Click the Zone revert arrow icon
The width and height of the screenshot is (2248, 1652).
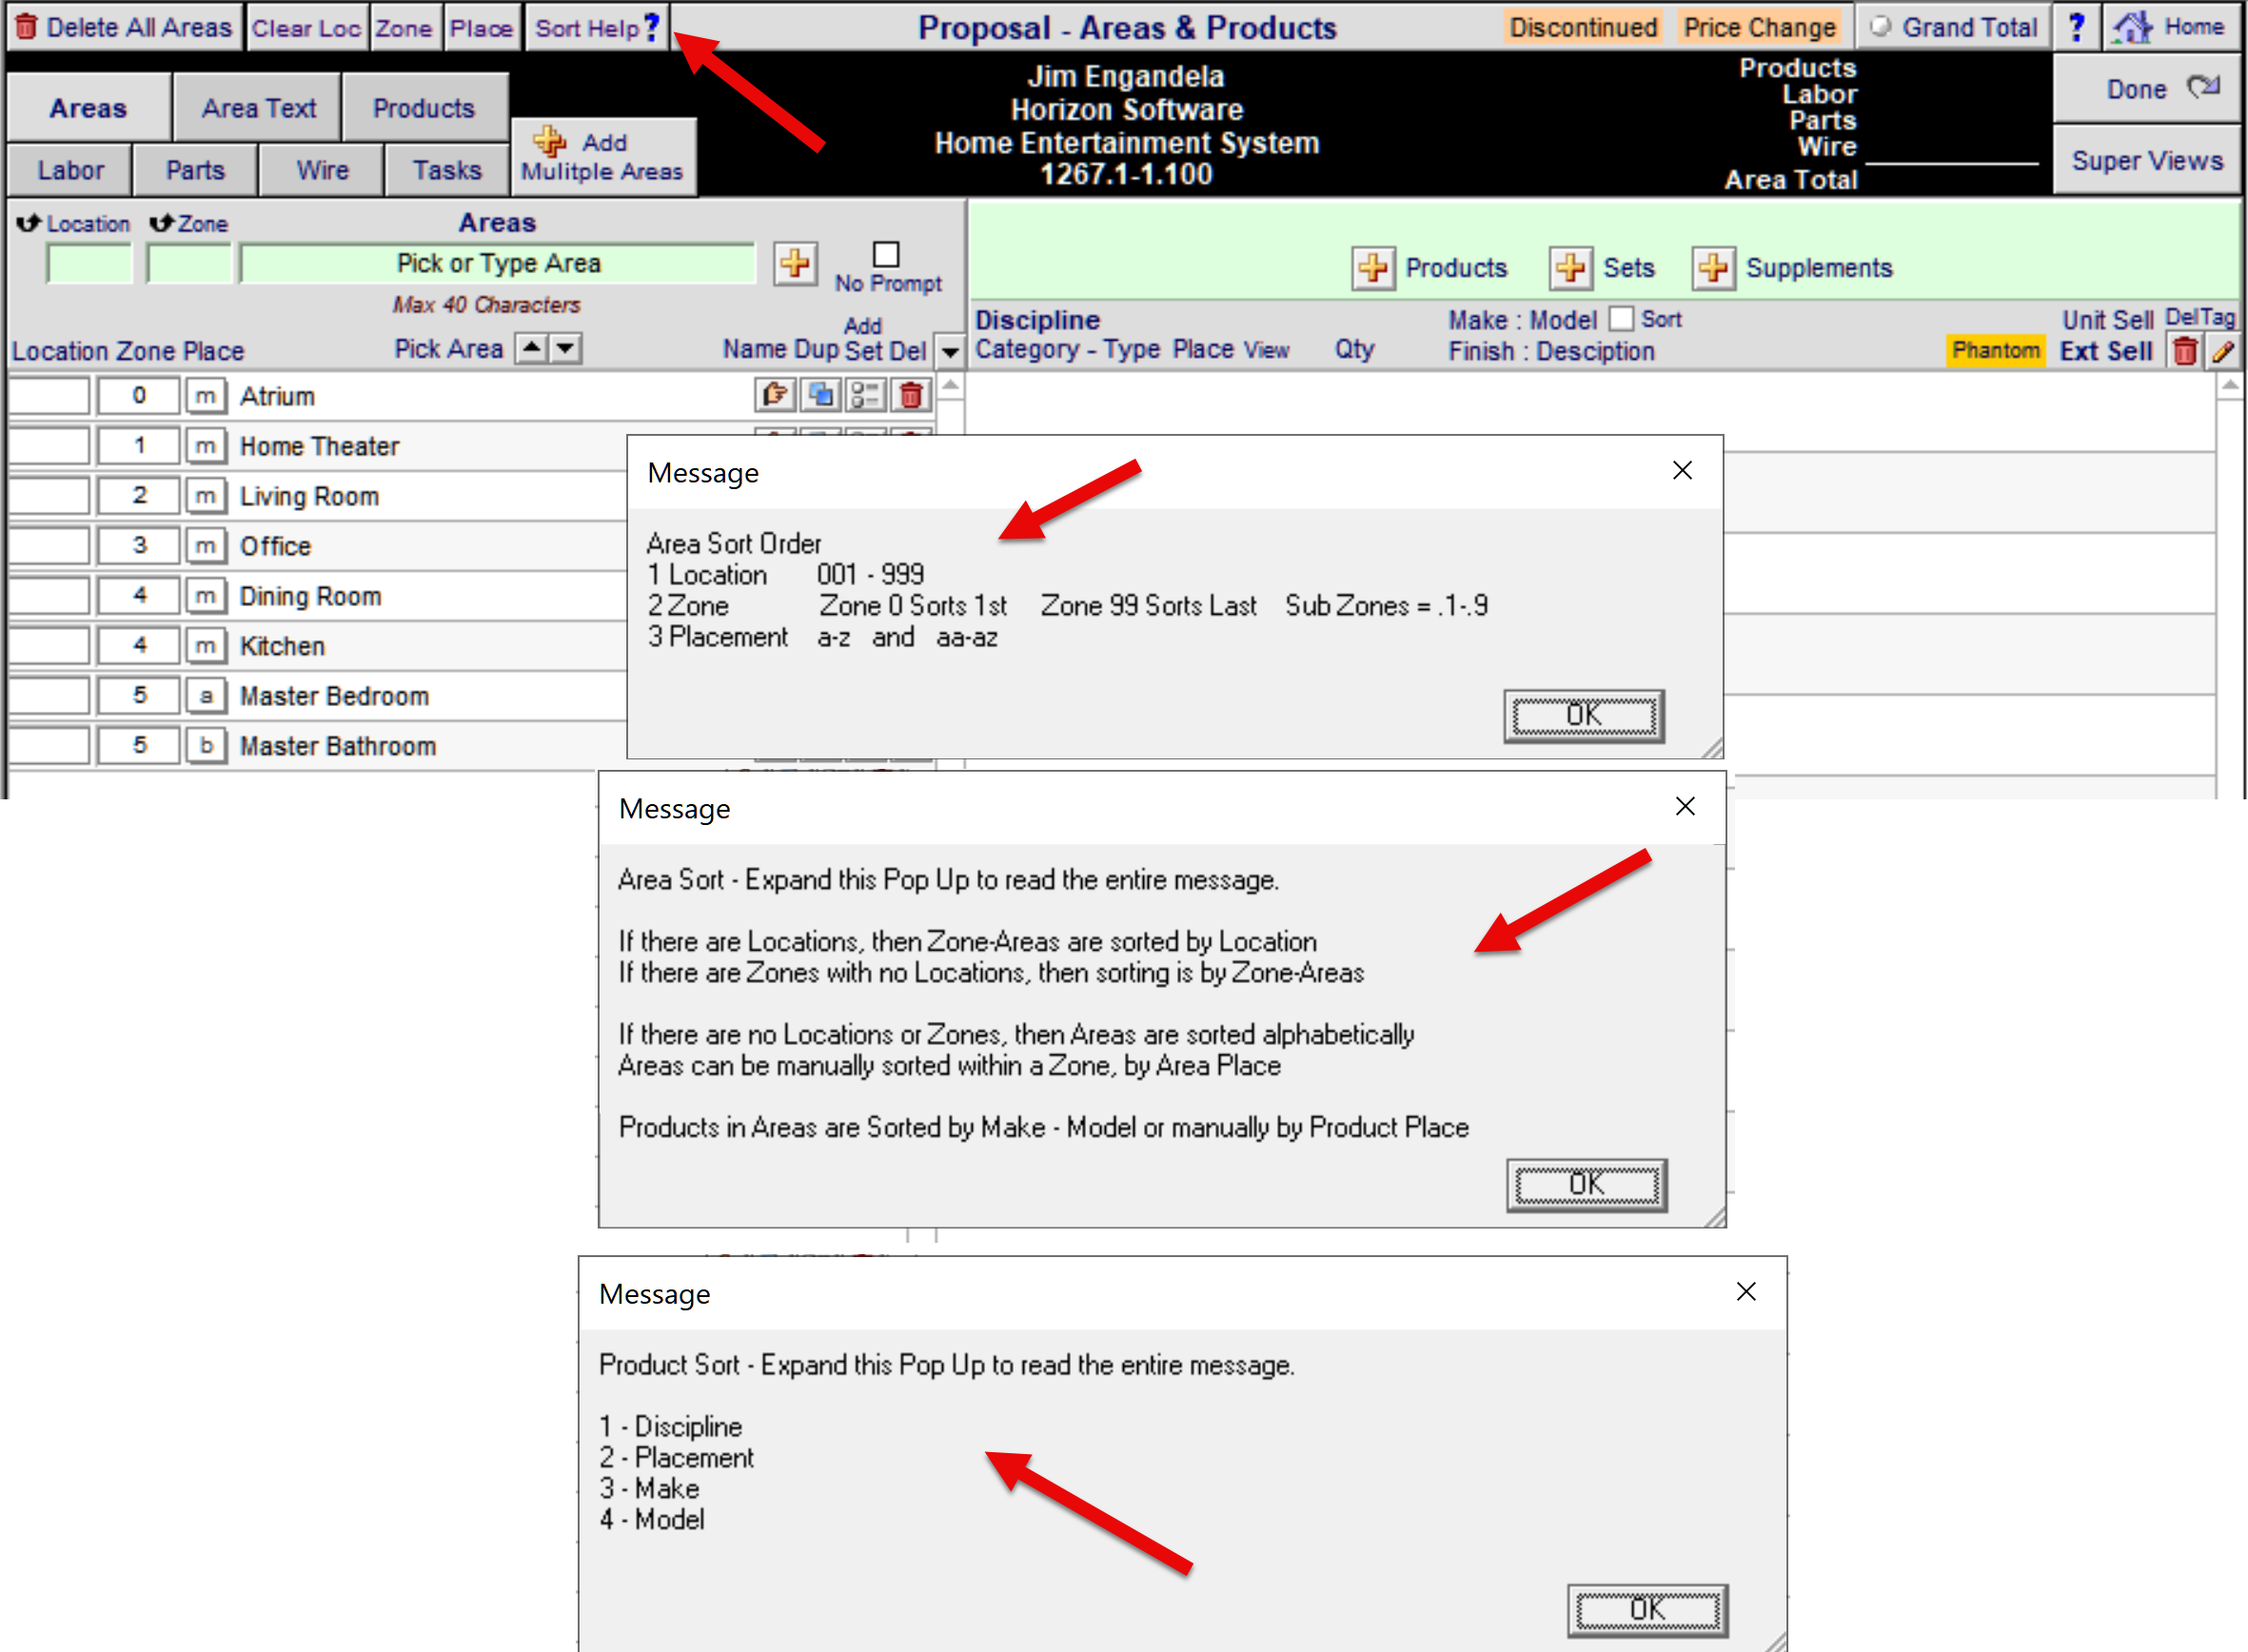click(x=162, y=223)
